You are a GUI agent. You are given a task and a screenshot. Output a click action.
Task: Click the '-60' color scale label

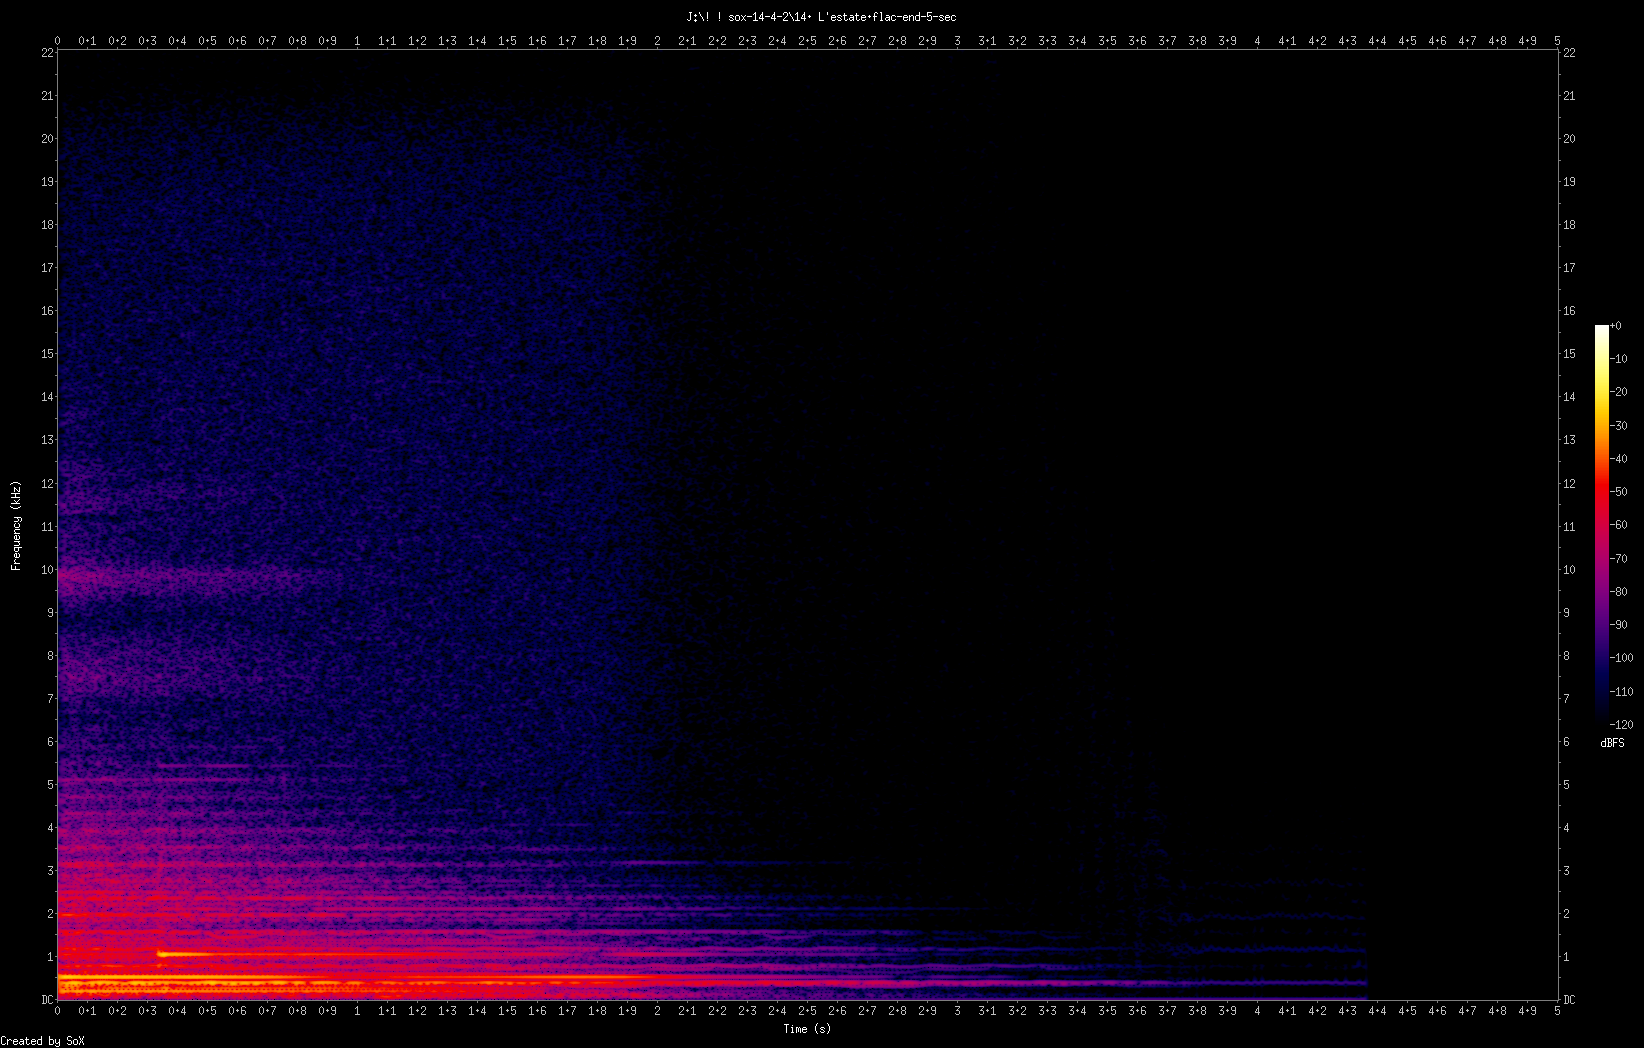[x=1619, y=525]
